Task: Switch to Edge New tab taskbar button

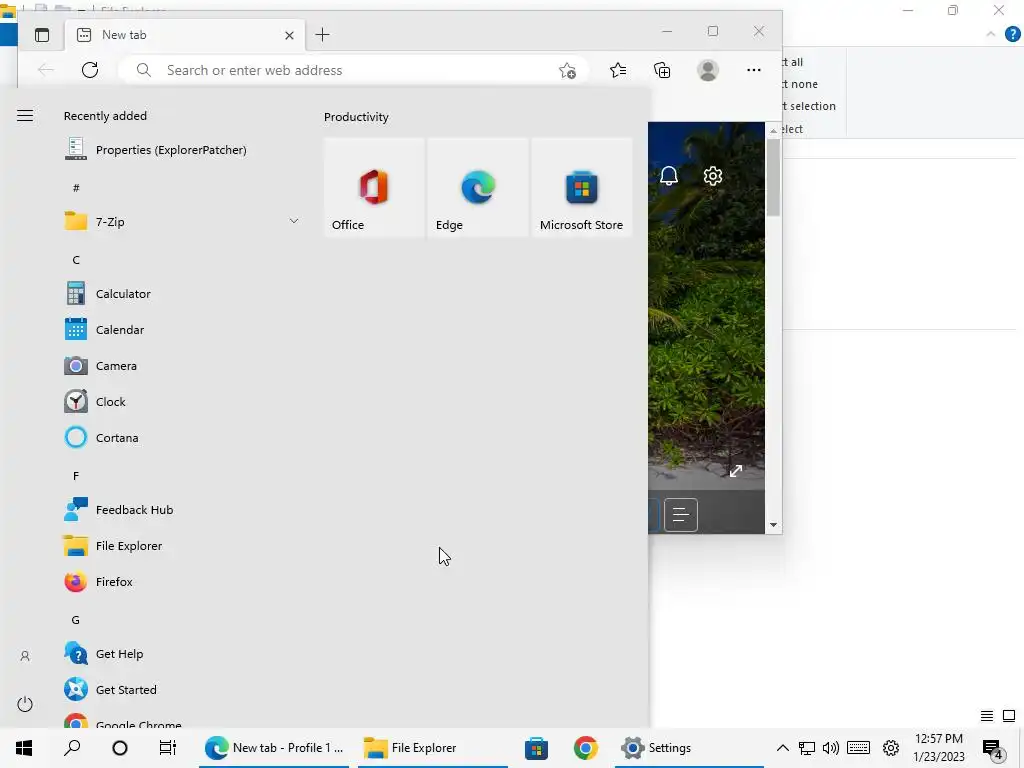Action: click(274, 748)
